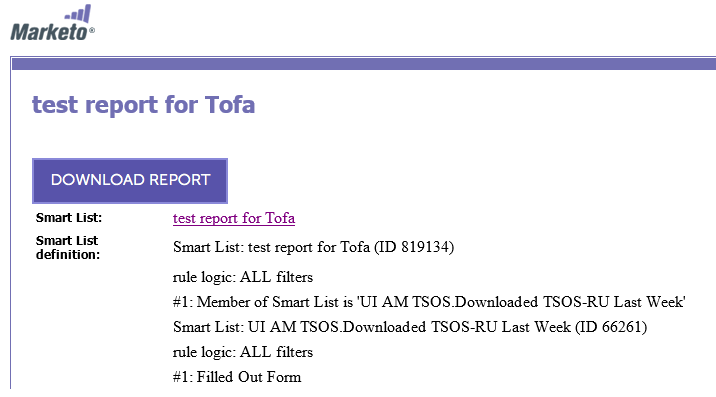Viewport: 716px width, 397px height.
Task: Click the word 'Tofa' in the heading
Action: click(x=230, y=105)
